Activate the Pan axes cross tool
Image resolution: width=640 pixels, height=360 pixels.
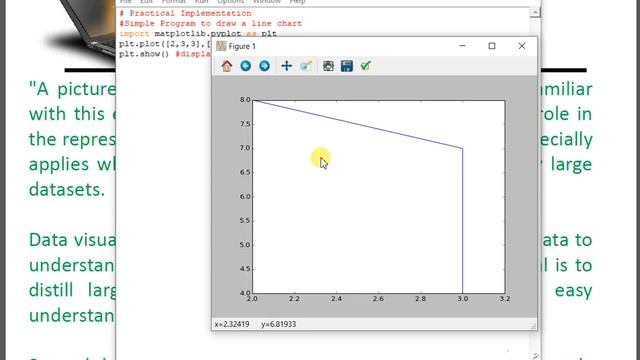point(287,66)
